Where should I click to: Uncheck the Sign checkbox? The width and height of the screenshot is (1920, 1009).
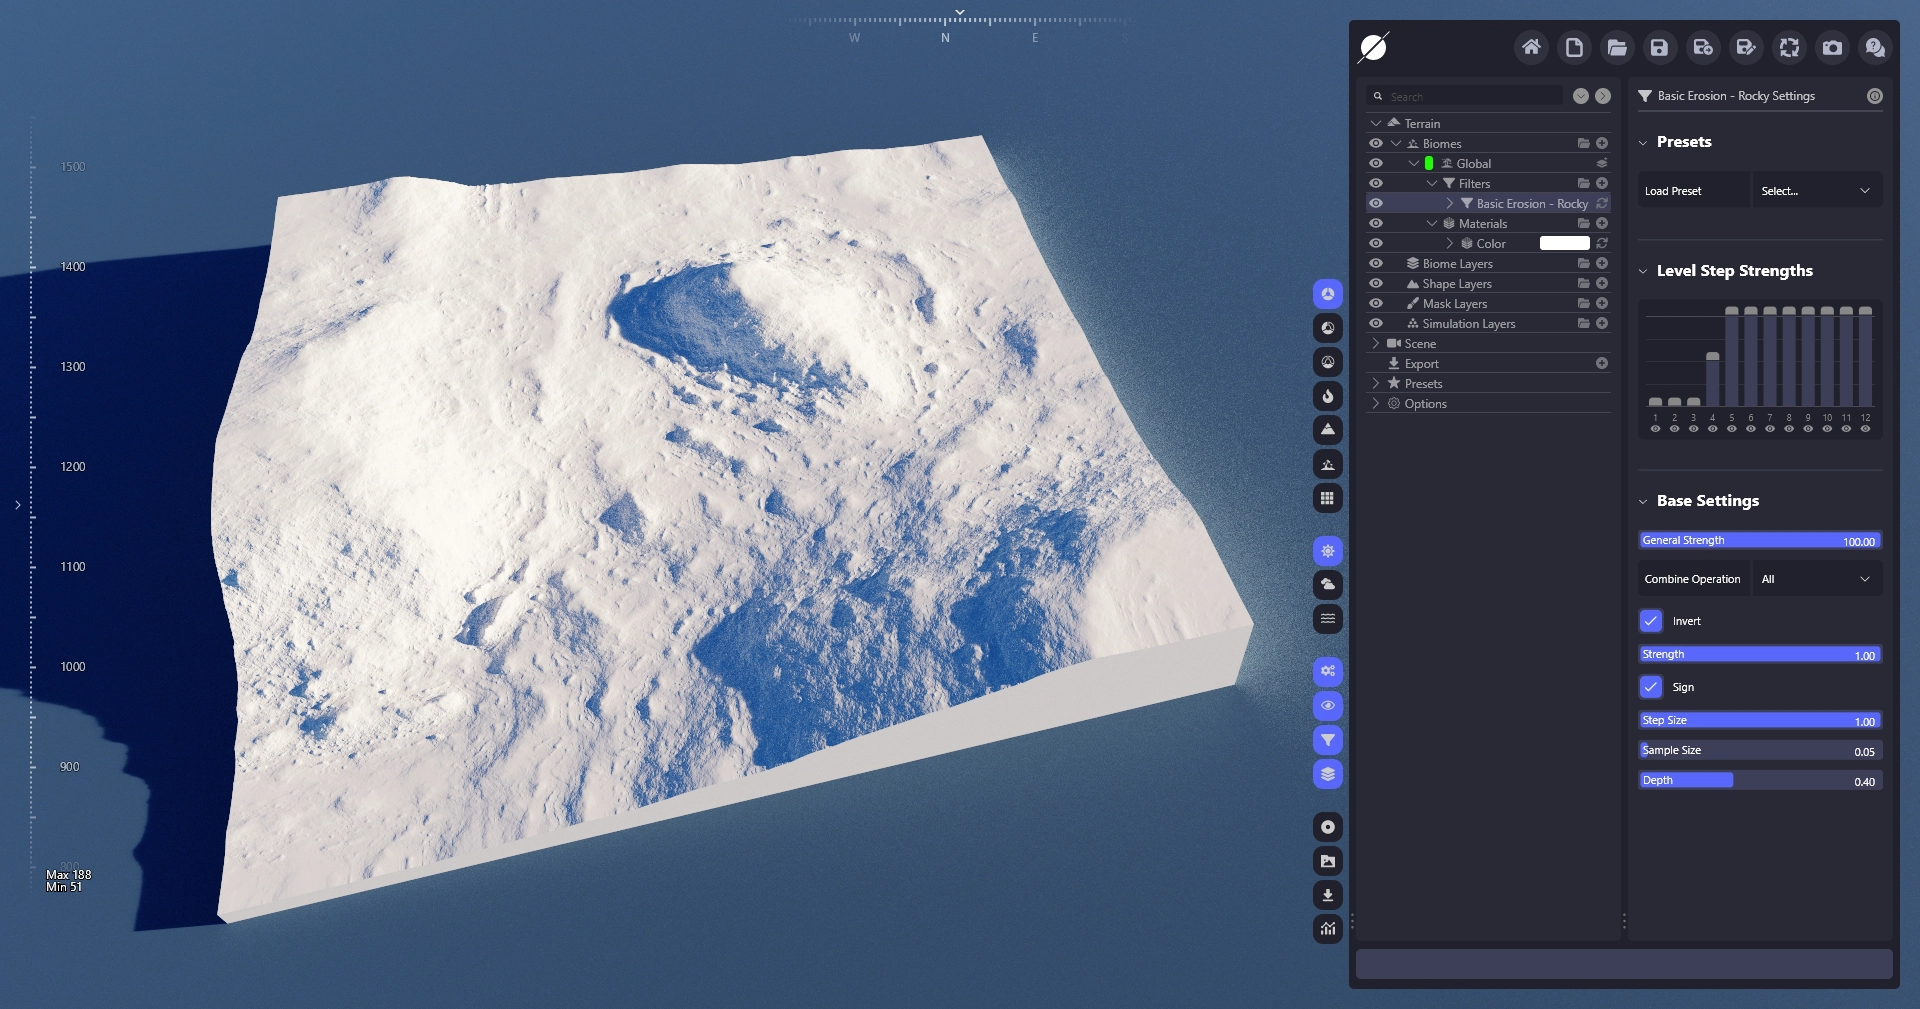coord(1651,687)
